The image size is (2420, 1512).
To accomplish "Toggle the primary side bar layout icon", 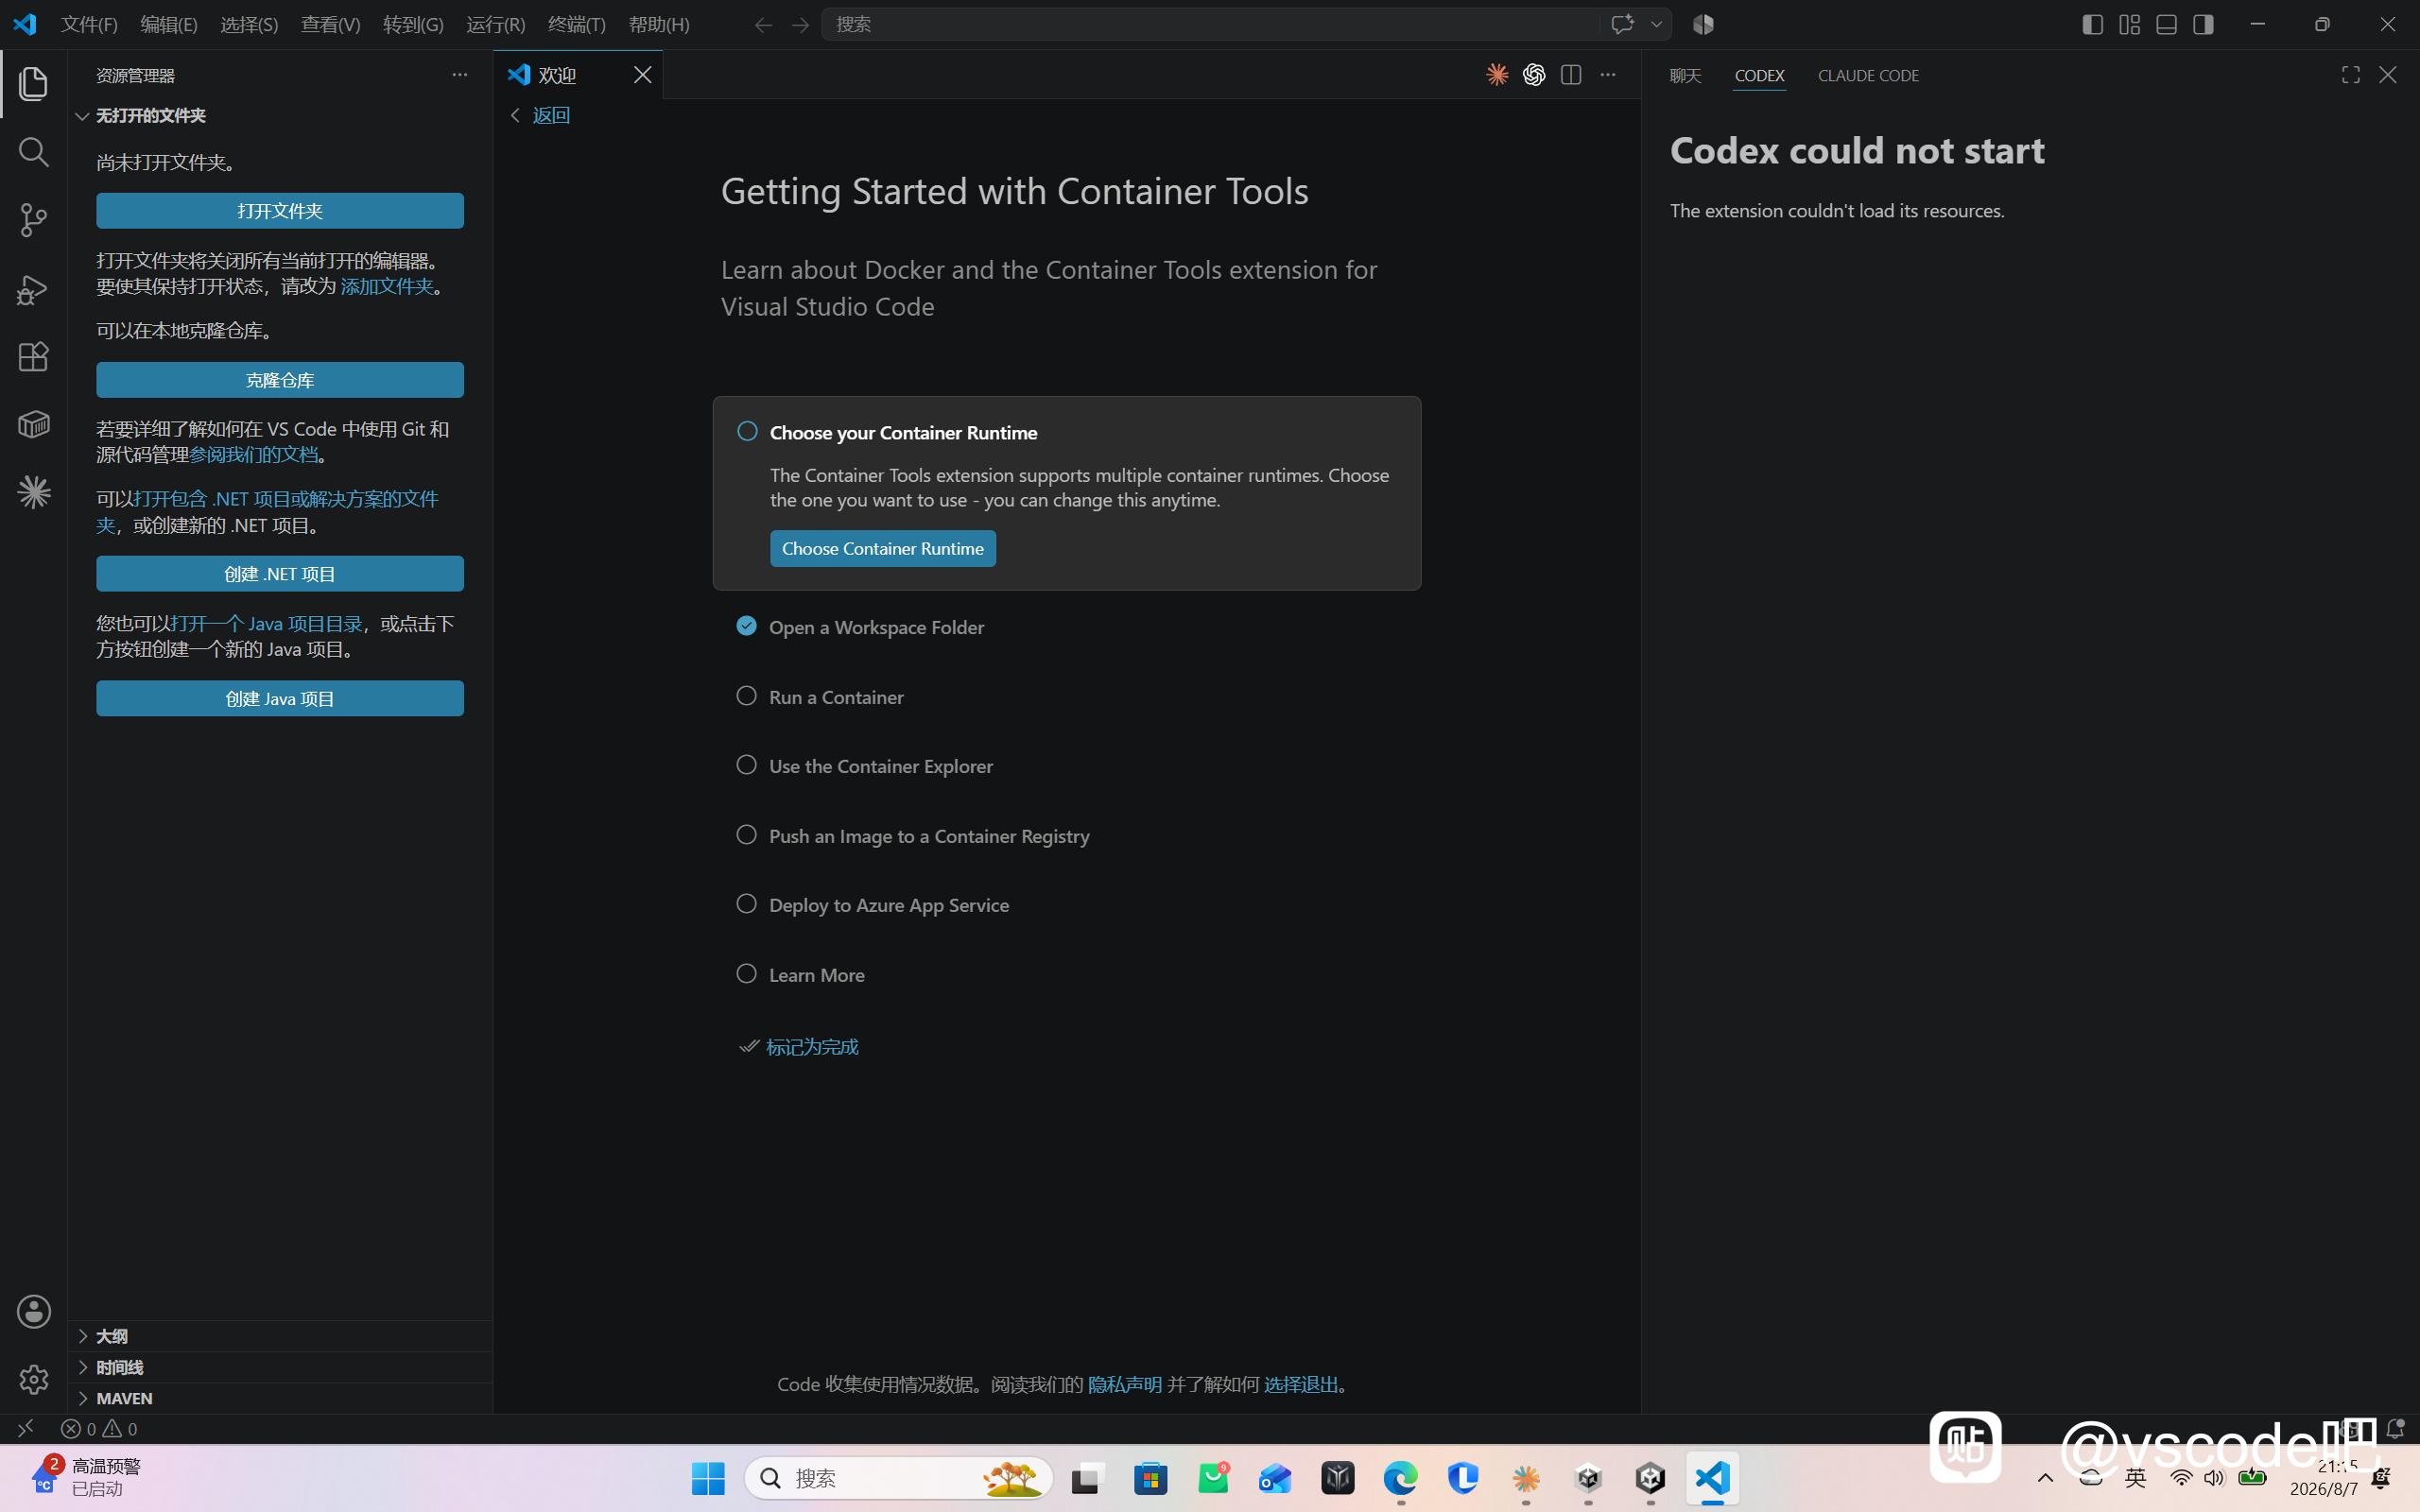I will pyautogui.click(x=2092, y=24).
